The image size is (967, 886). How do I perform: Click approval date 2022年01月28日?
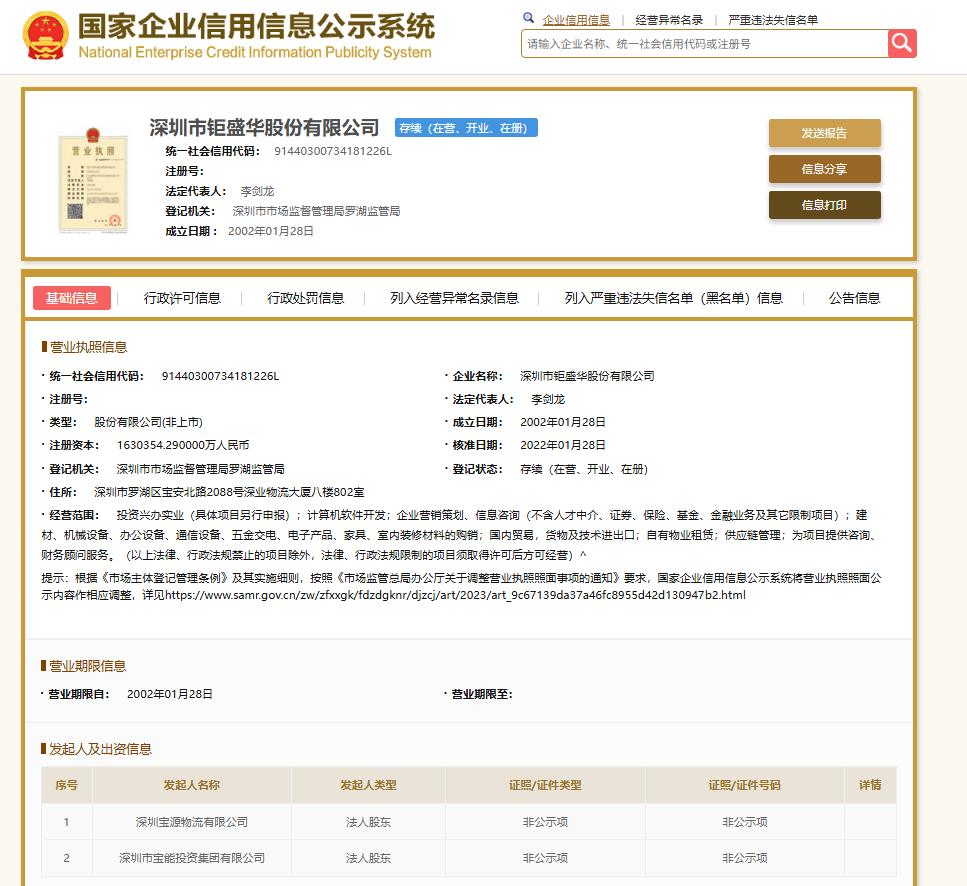[562, 445]
